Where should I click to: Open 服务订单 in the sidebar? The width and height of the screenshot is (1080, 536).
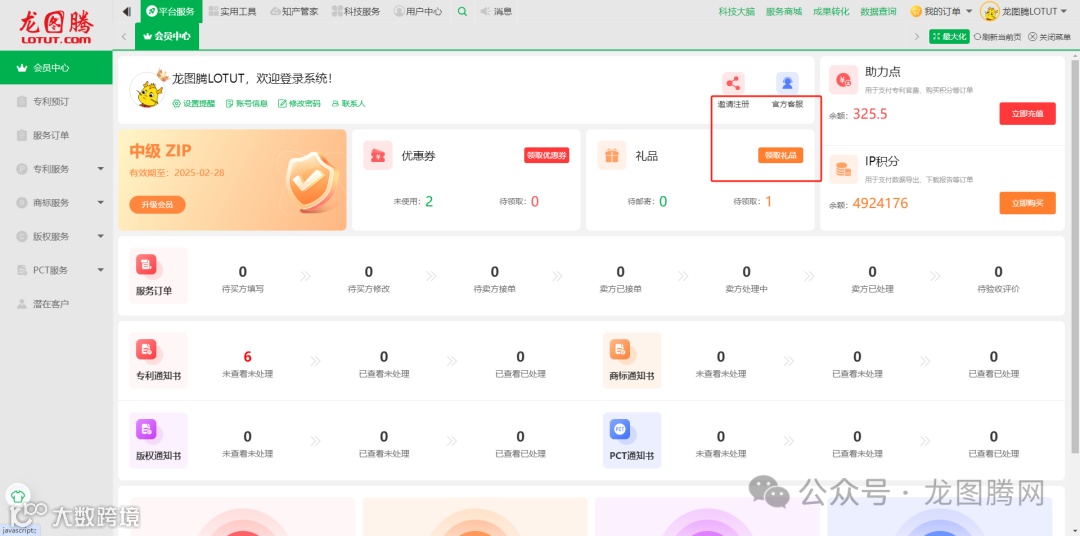click(56, 135)
